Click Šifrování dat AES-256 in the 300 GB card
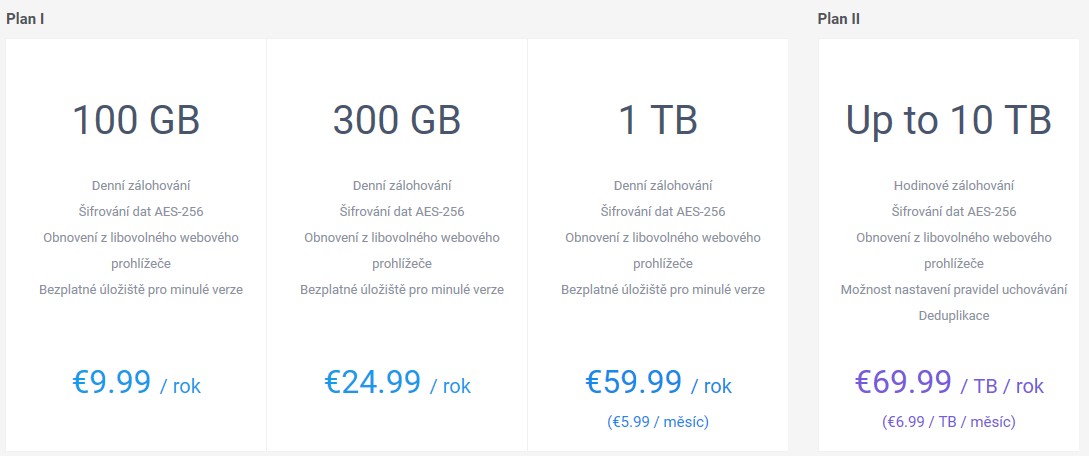Viewport: 1089px width, 456px height. (402, 212)
